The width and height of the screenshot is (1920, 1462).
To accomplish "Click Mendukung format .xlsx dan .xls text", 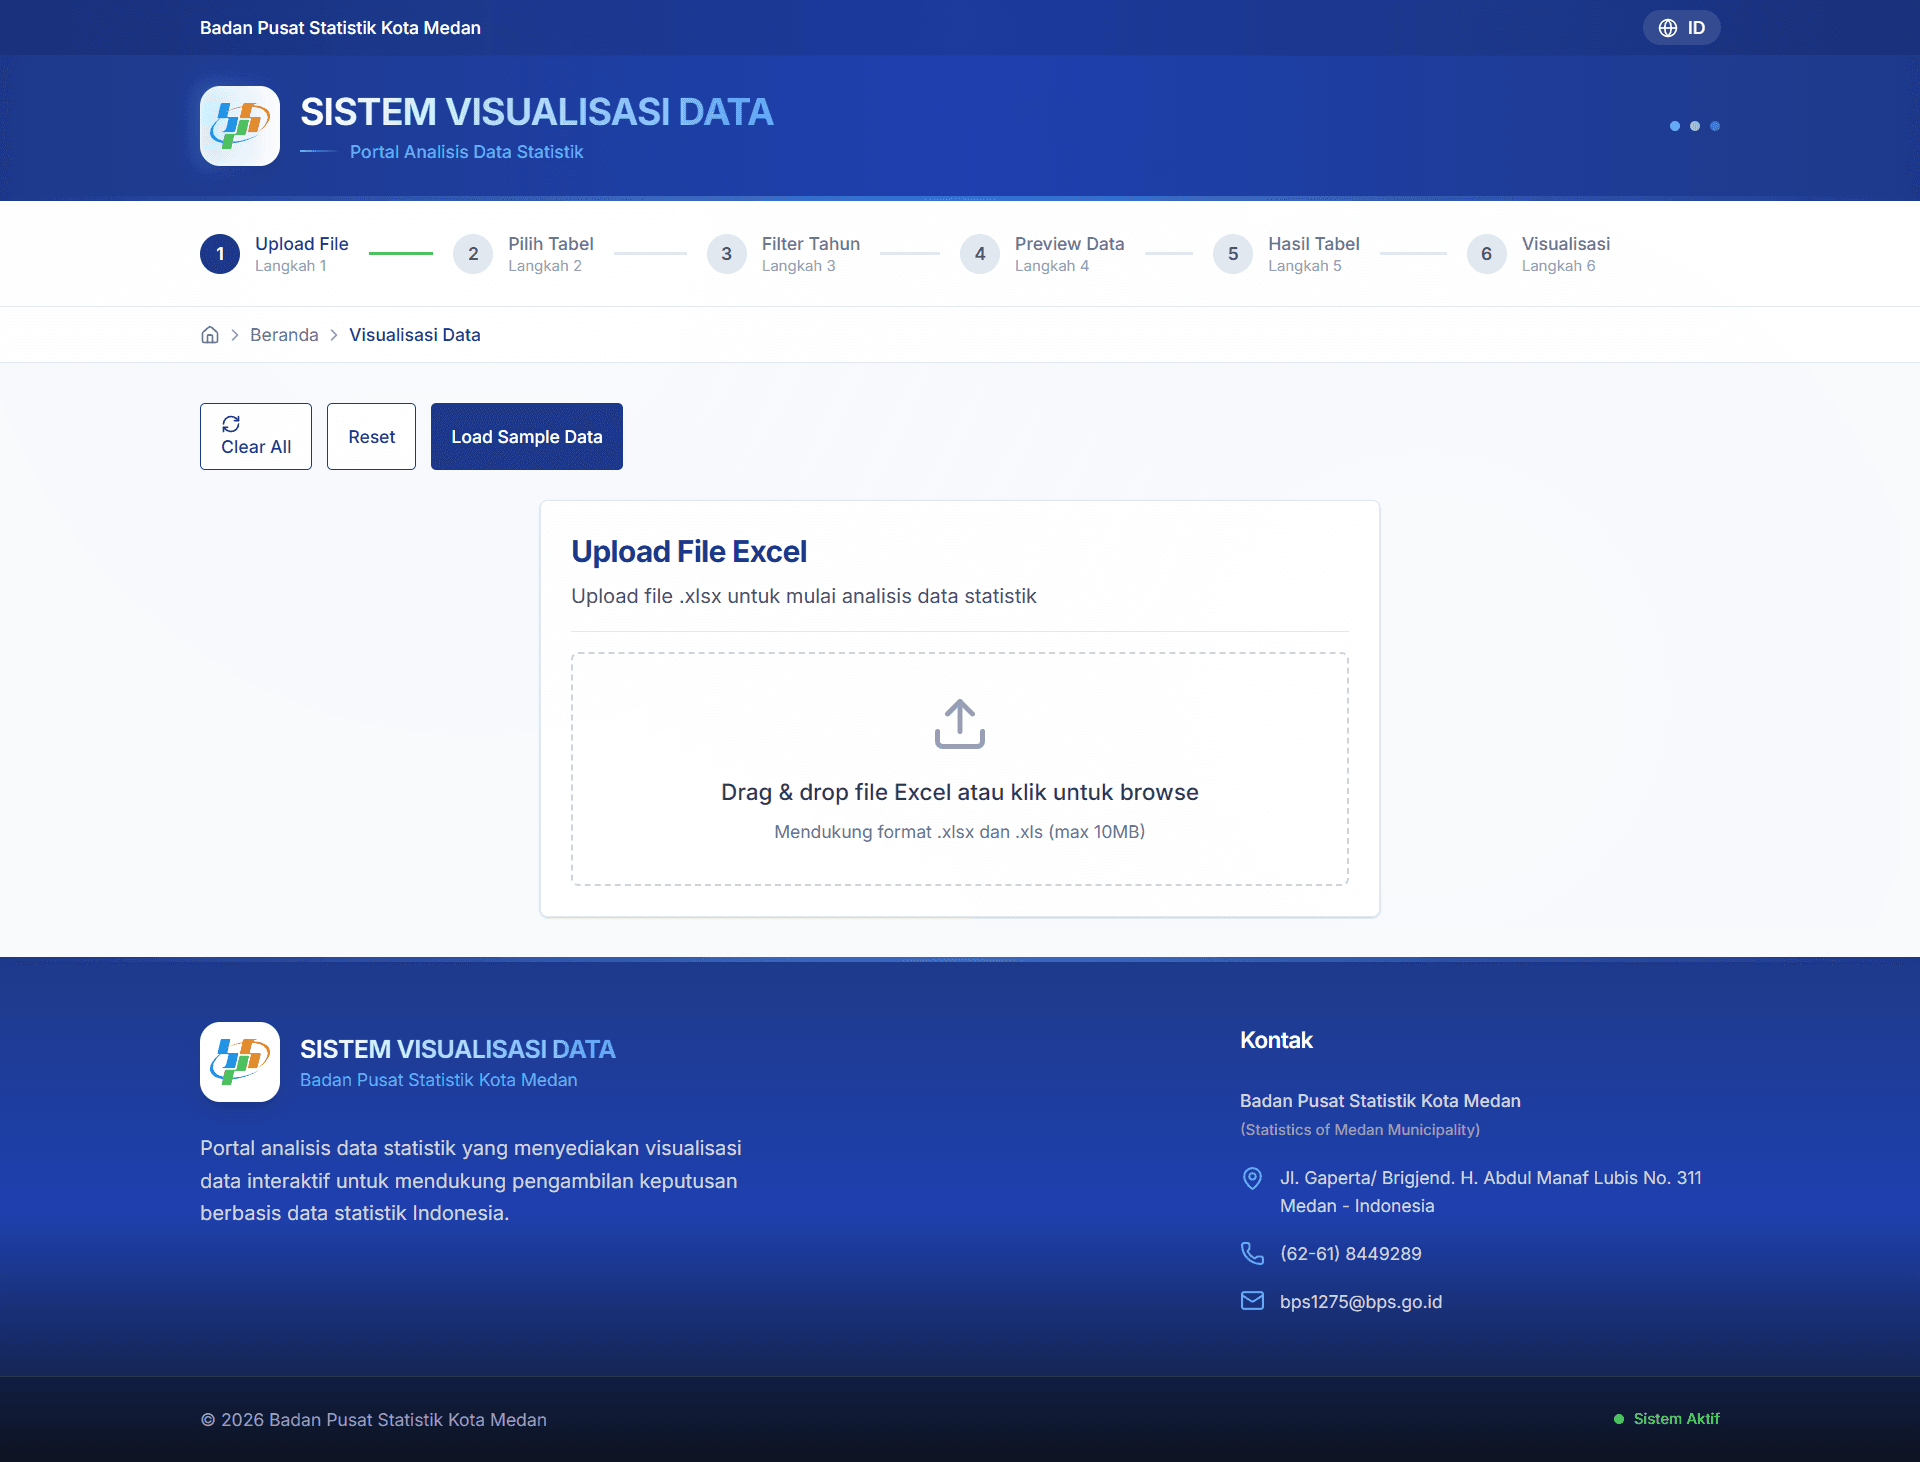I will [x=960, y=832].
